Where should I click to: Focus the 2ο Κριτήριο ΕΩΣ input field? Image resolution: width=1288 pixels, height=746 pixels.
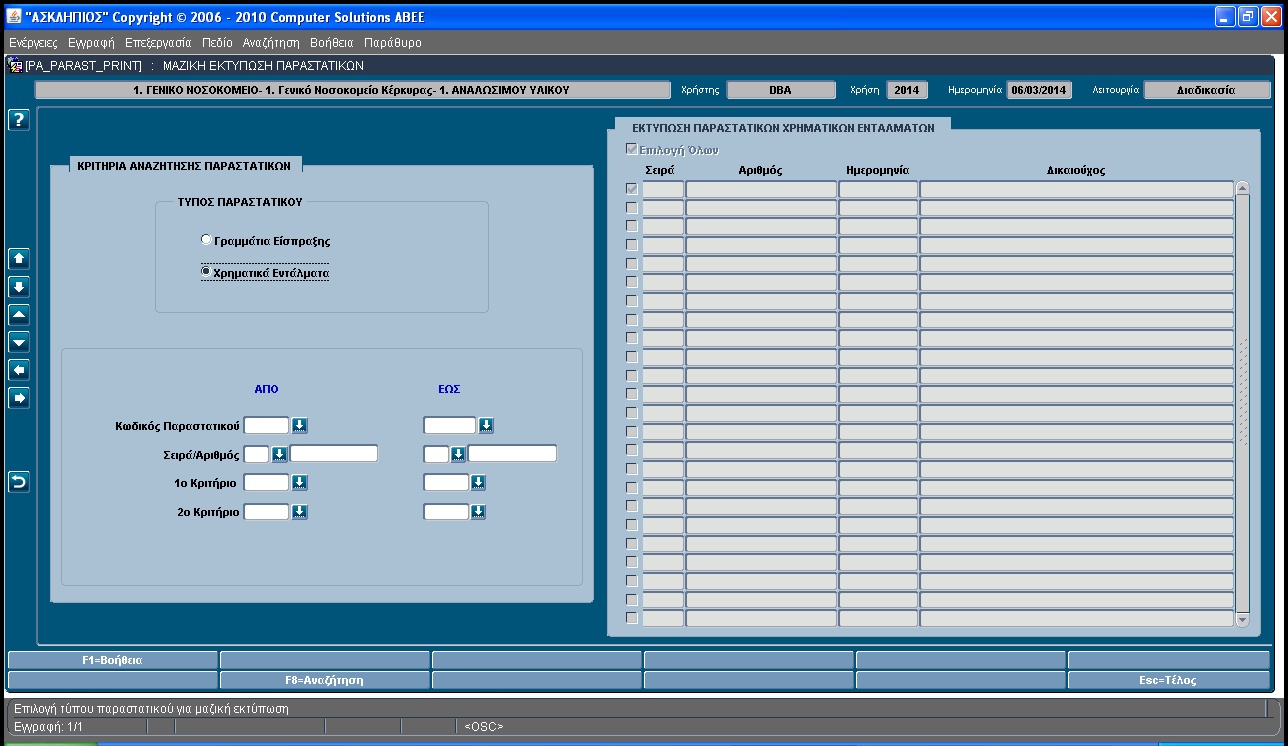click(x=446, y=512)
